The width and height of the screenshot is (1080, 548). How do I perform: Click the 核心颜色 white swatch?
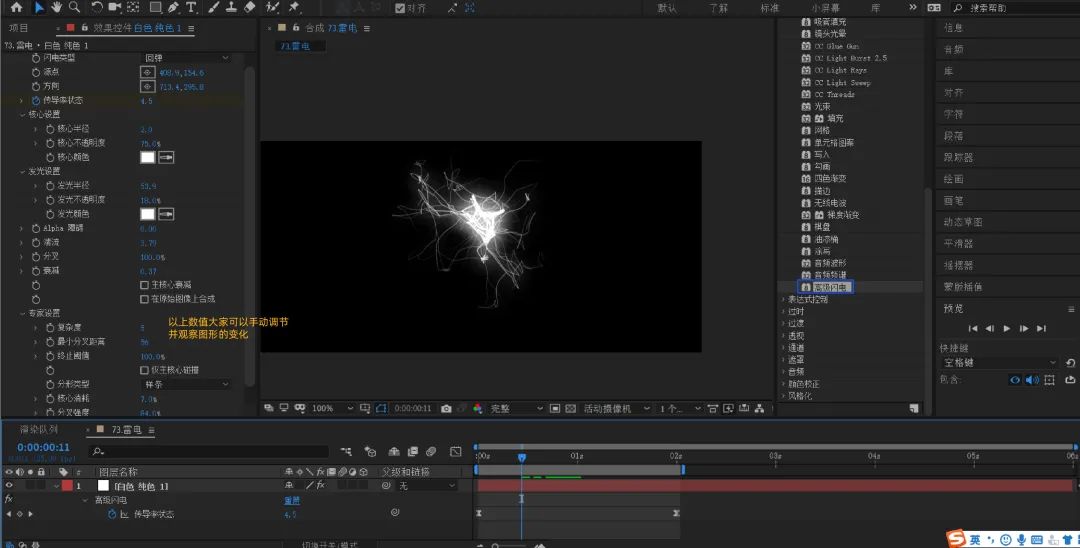[147, 157]
